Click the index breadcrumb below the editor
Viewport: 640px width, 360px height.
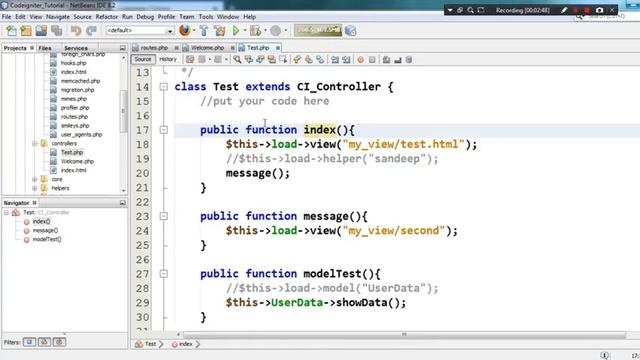[x=185, y=344]
